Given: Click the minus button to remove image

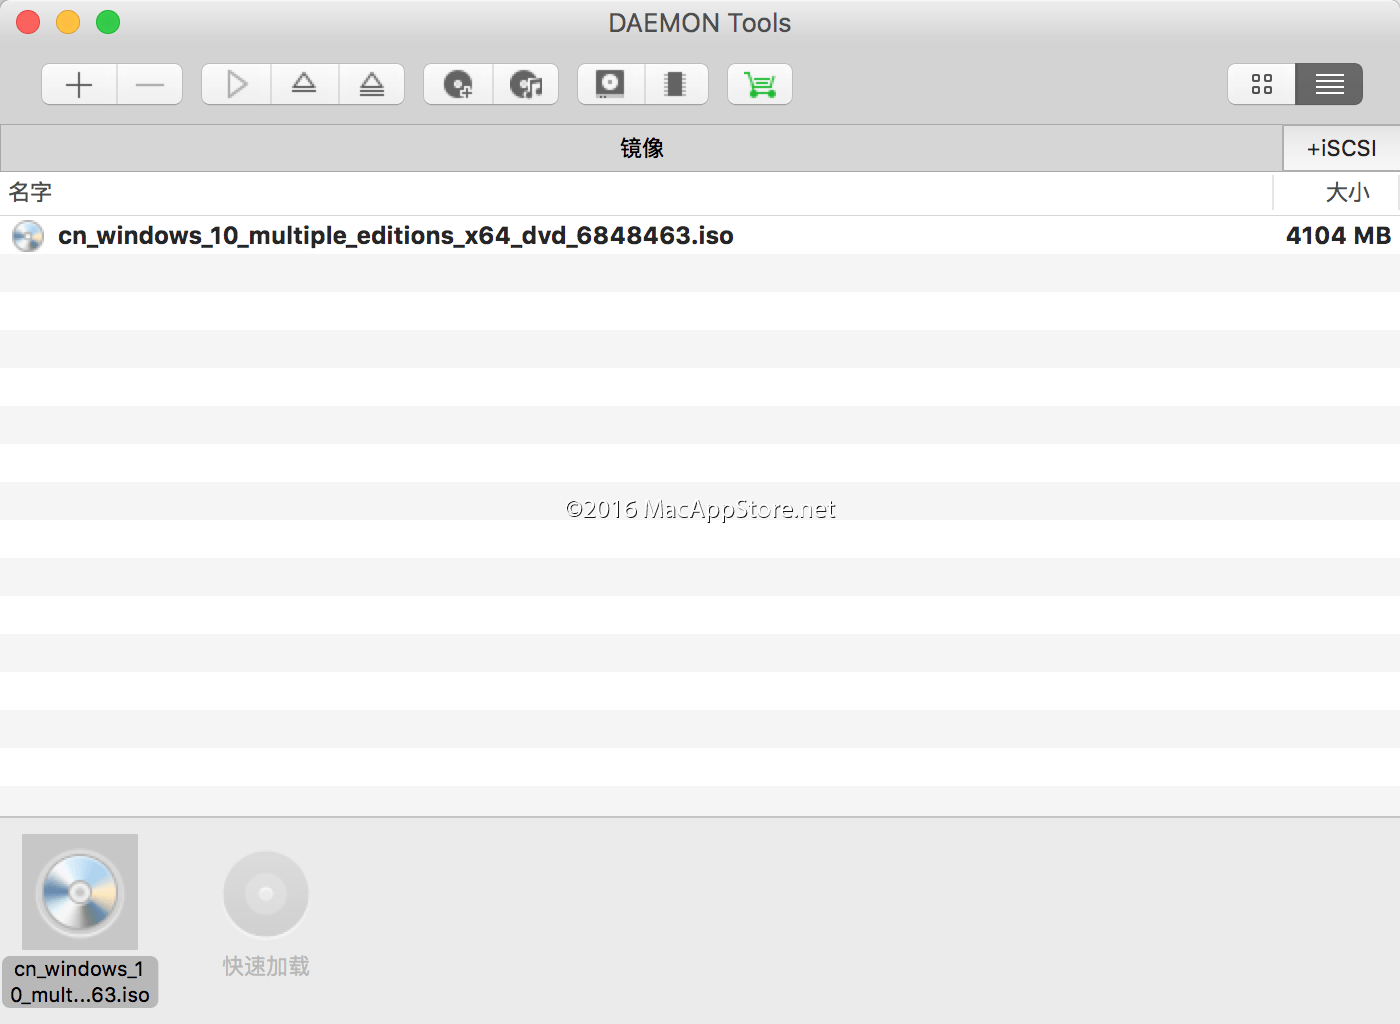Looking at the screenshot, I should [x=150, y=85].
